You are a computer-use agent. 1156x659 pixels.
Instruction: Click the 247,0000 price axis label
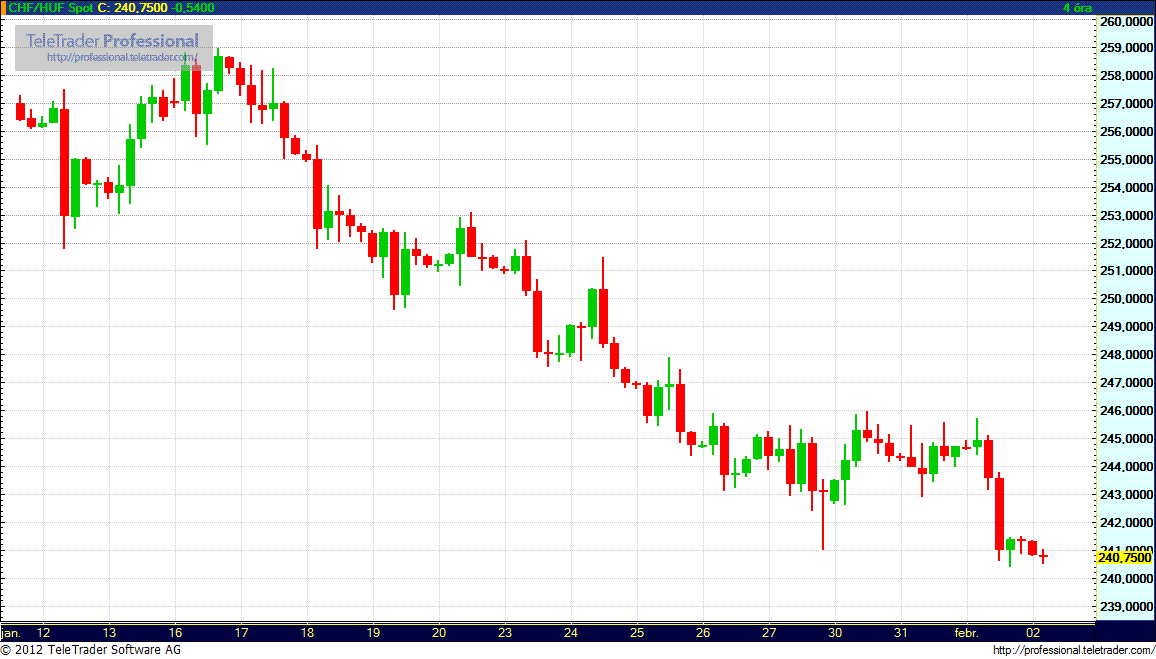pyautogui.click(x=1127, y=383)
